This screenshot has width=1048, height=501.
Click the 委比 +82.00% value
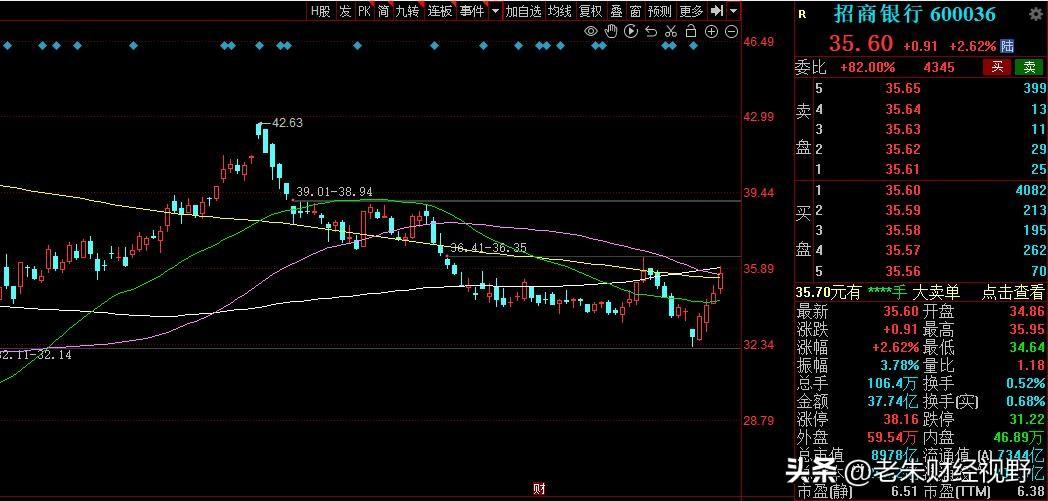click(868, 67)
